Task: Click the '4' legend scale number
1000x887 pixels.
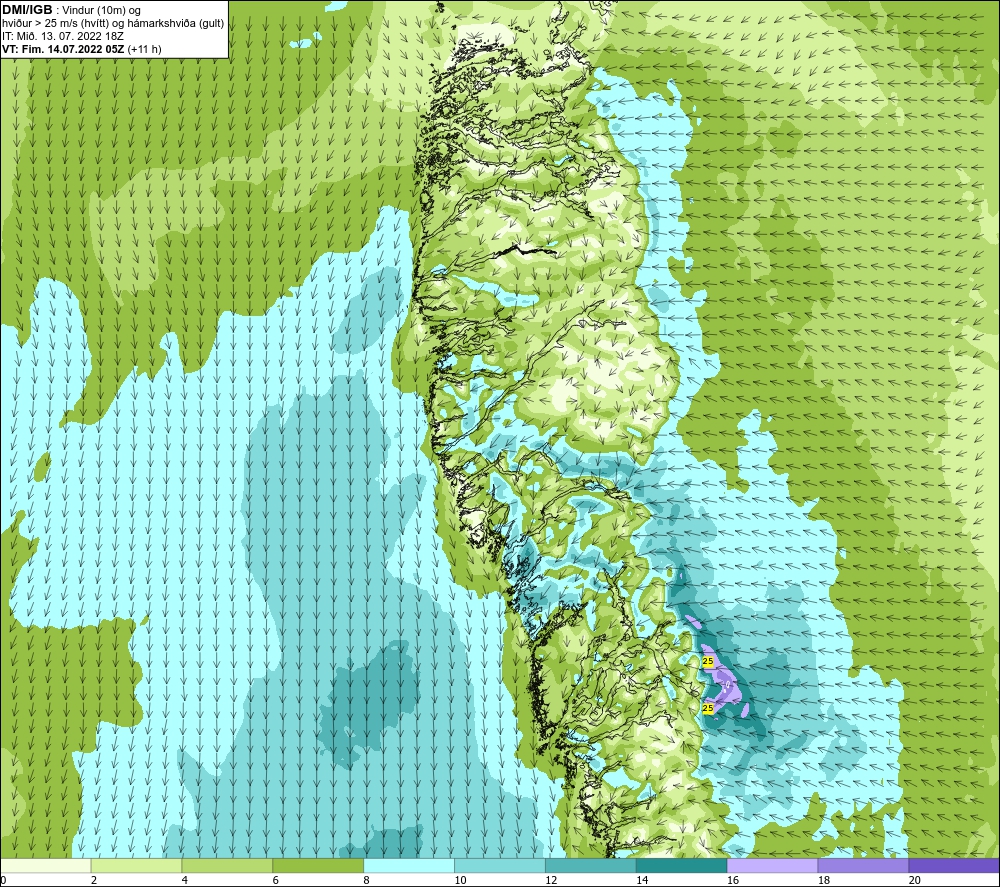Action: 185,880
